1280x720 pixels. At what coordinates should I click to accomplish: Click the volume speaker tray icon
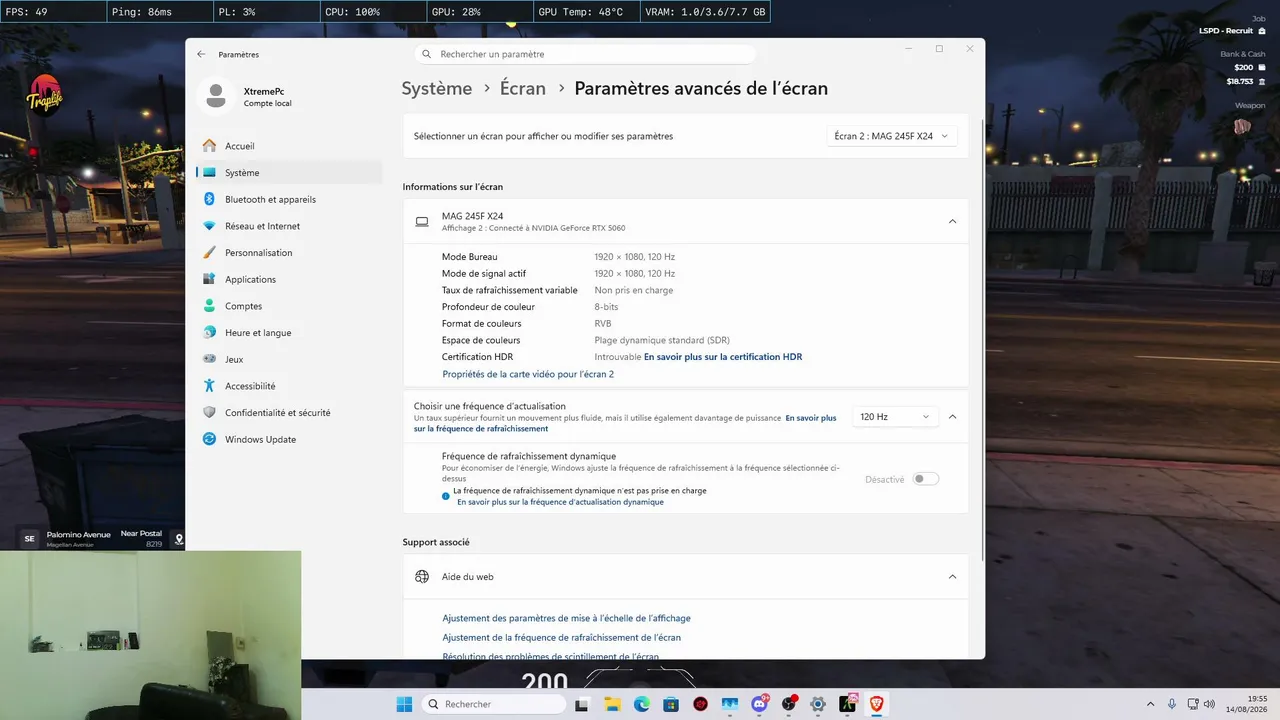[1209, 704]
